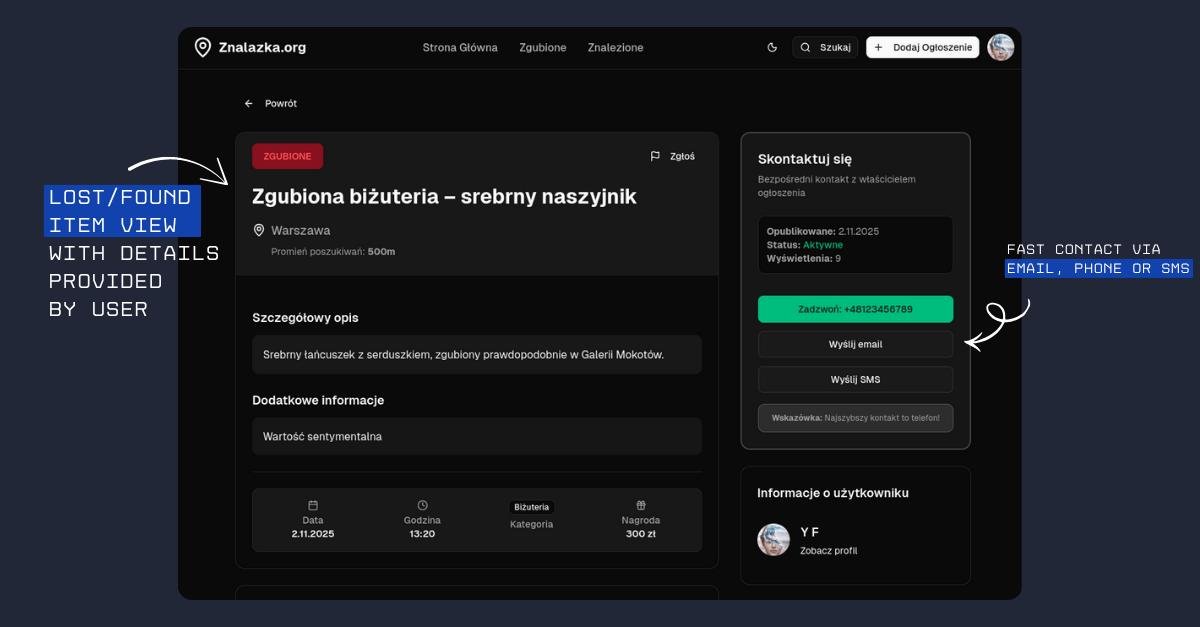Image resolution: width=1200 pixels, height=627 pixels.
Task: Click the gift icon above Nagroda
Action: (640, 505)
